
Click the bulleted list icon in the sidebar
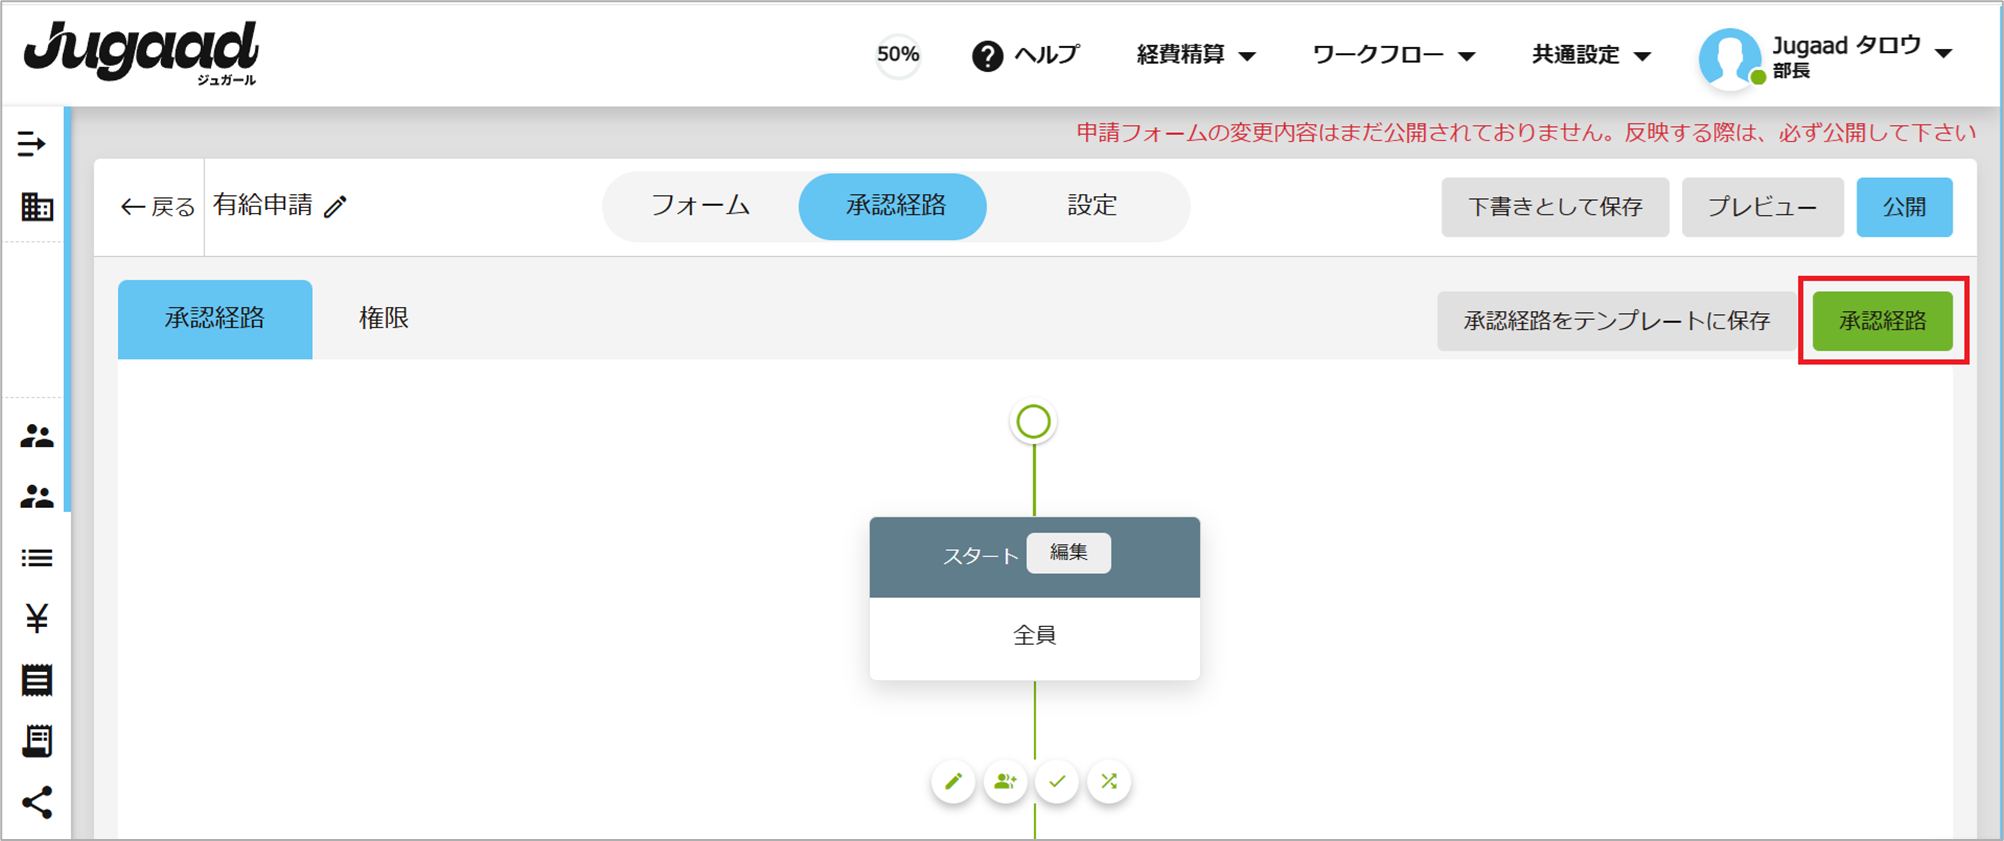click(x=37, y=558)
